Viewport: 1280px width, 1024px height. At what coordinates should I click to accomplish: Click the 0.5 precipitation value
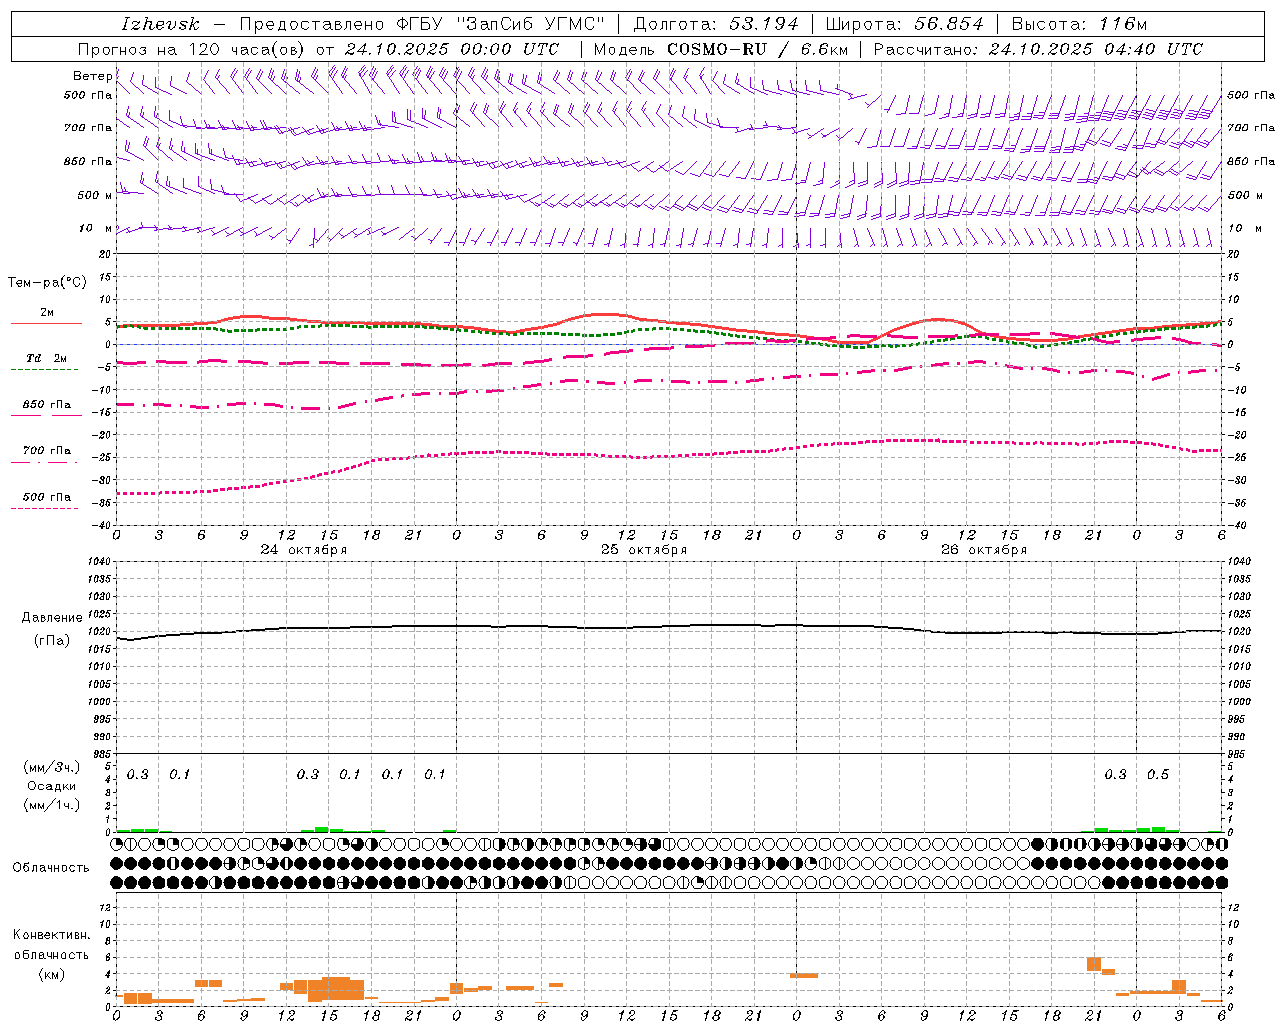tap(1158, 775)
